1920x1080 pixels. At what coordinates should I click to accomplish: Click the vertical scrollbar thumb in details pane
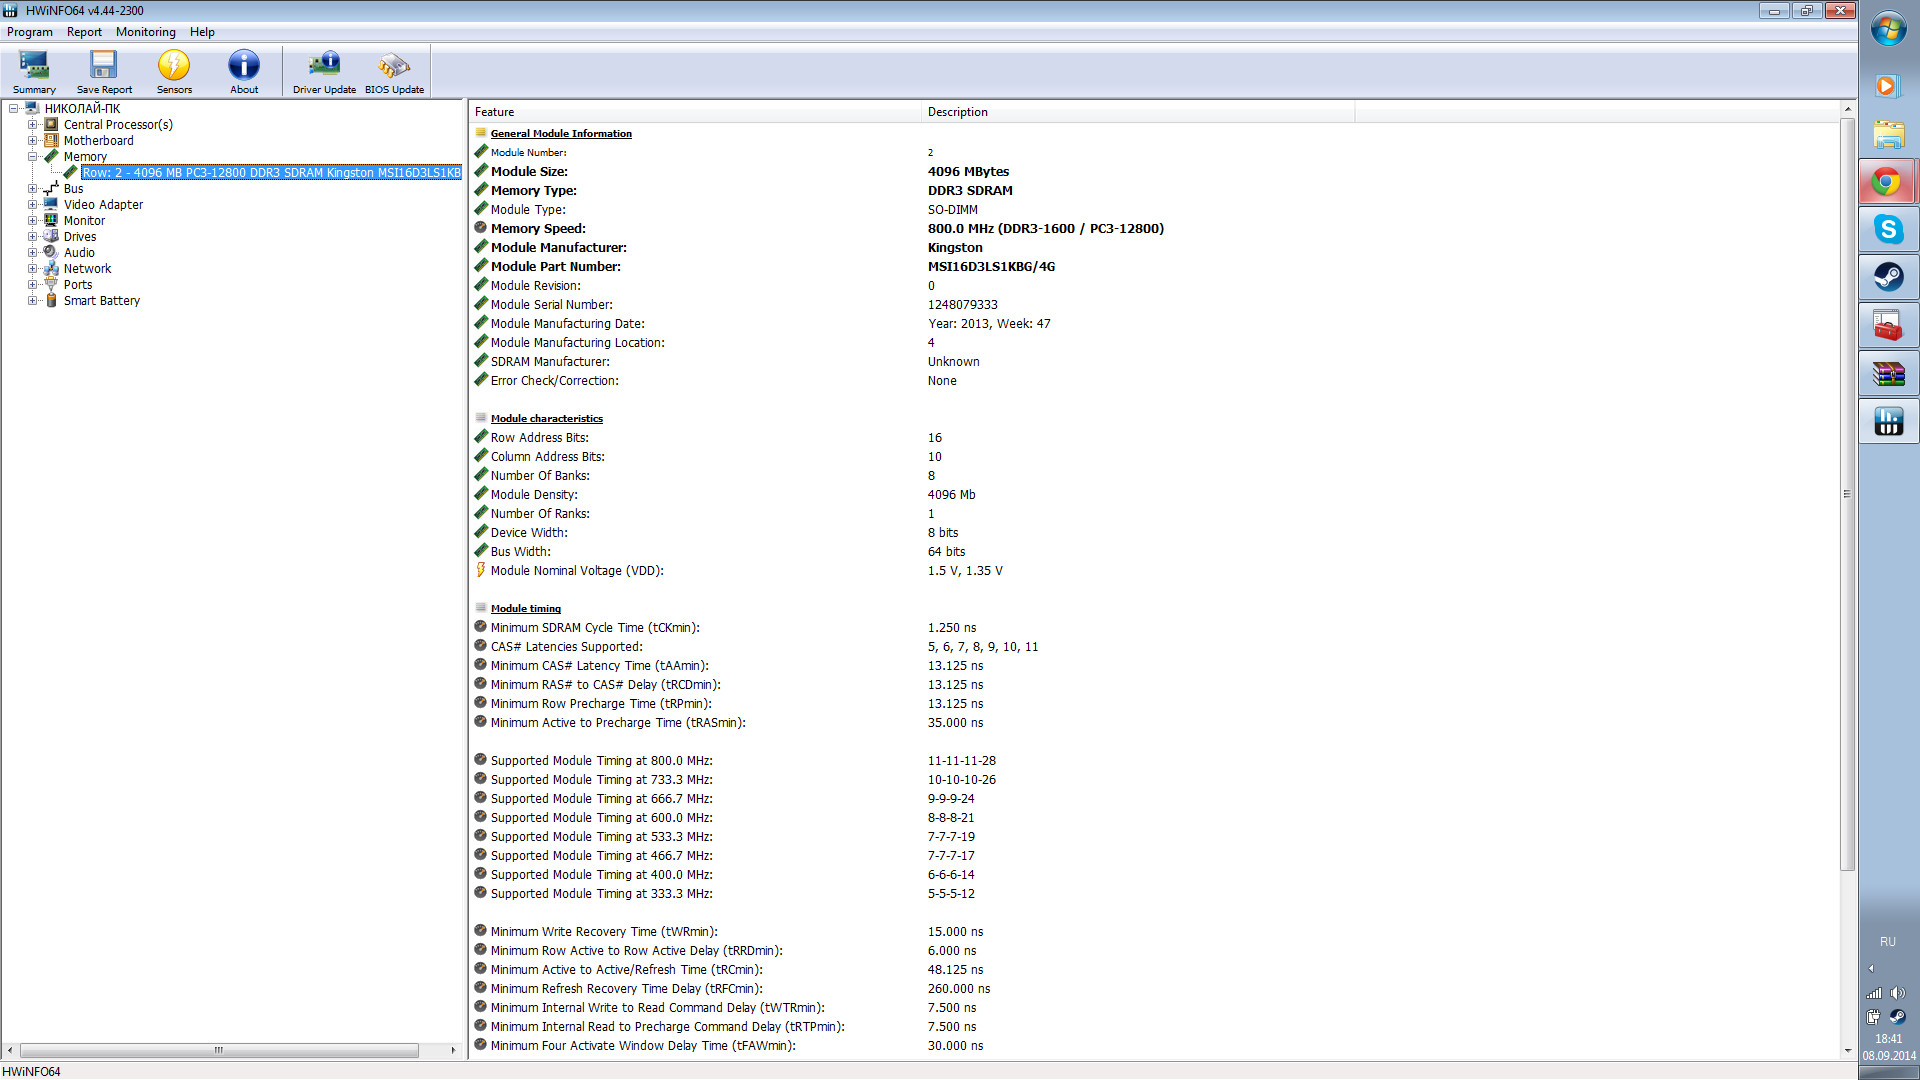pos(1847,494)
